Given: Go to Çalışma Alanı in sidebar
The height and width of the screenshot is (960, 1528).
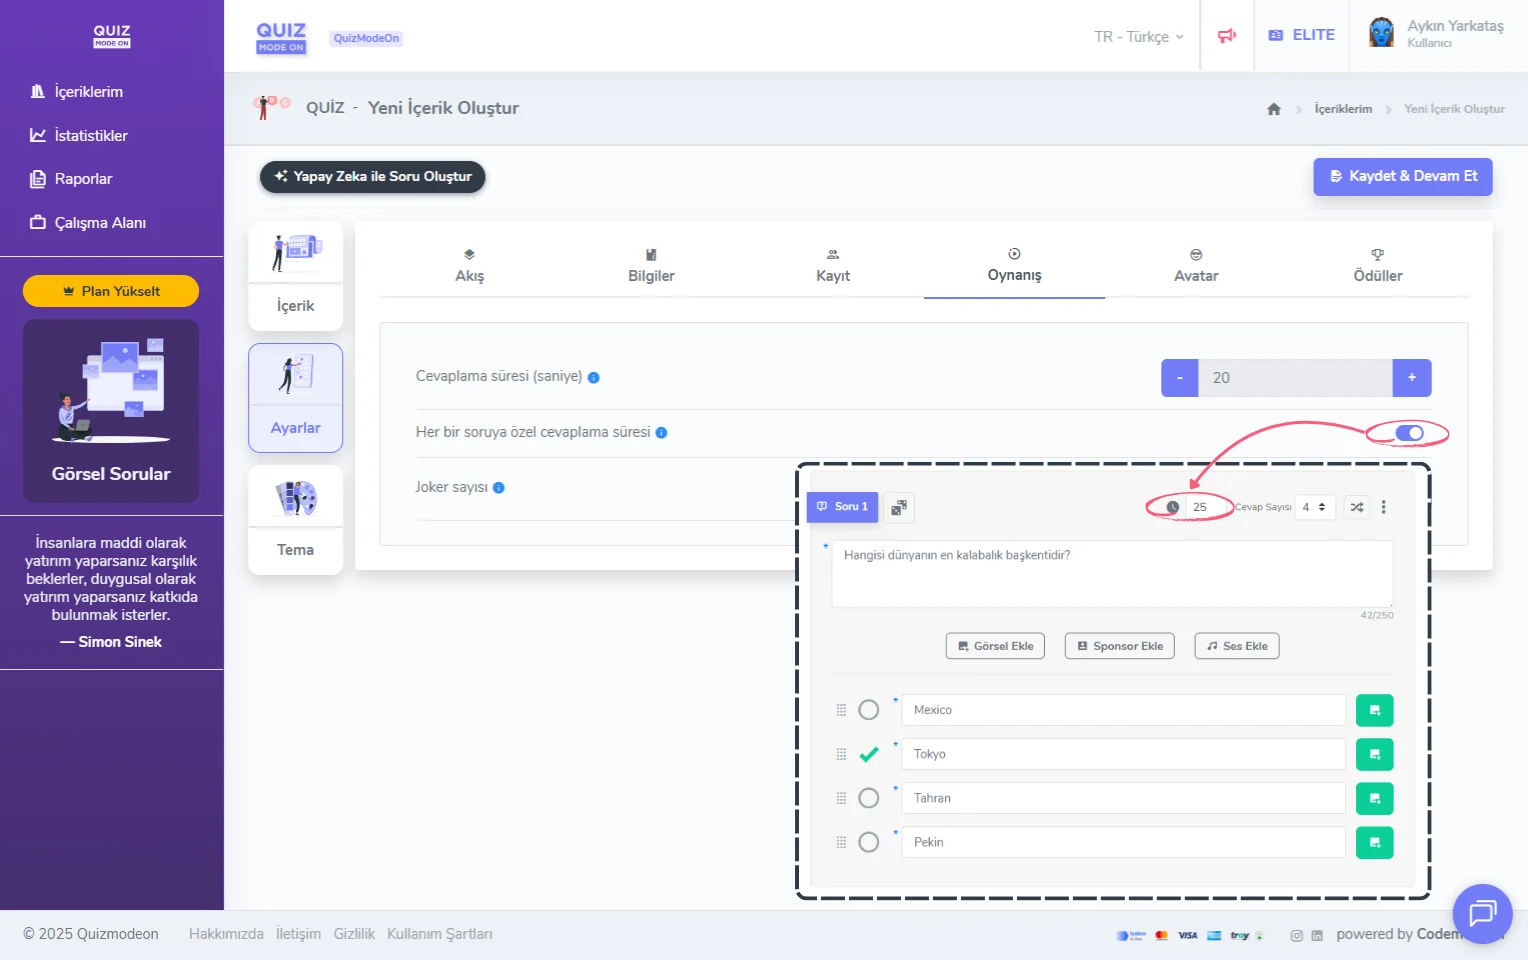Looking at the screenshot, I should point(99,223).
